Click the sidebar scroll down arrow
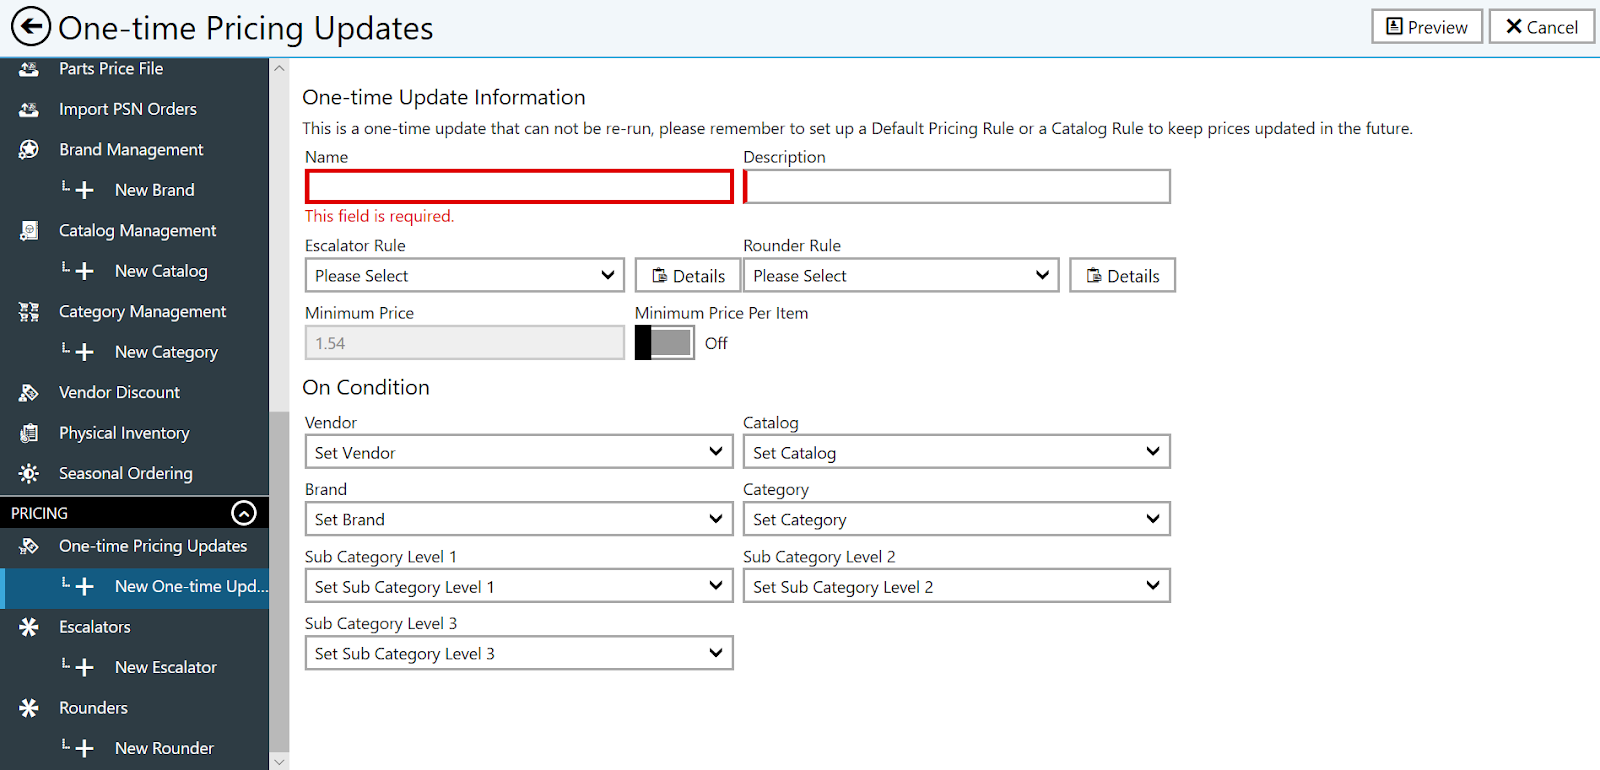This screenshot has height=770, width=1600. (x=279, y=762)
